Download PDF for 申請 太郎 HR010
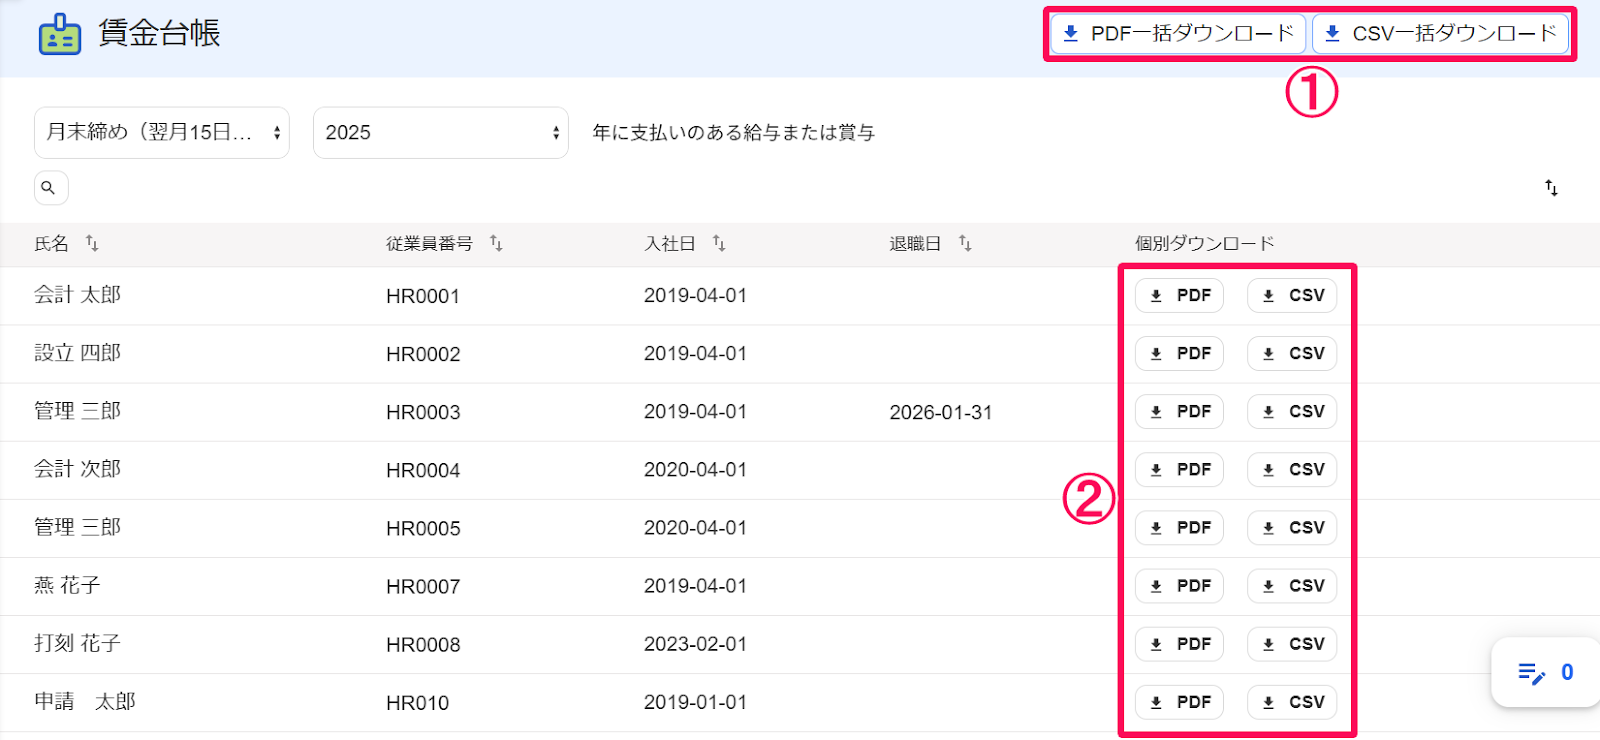 (x=1179, y=702)
